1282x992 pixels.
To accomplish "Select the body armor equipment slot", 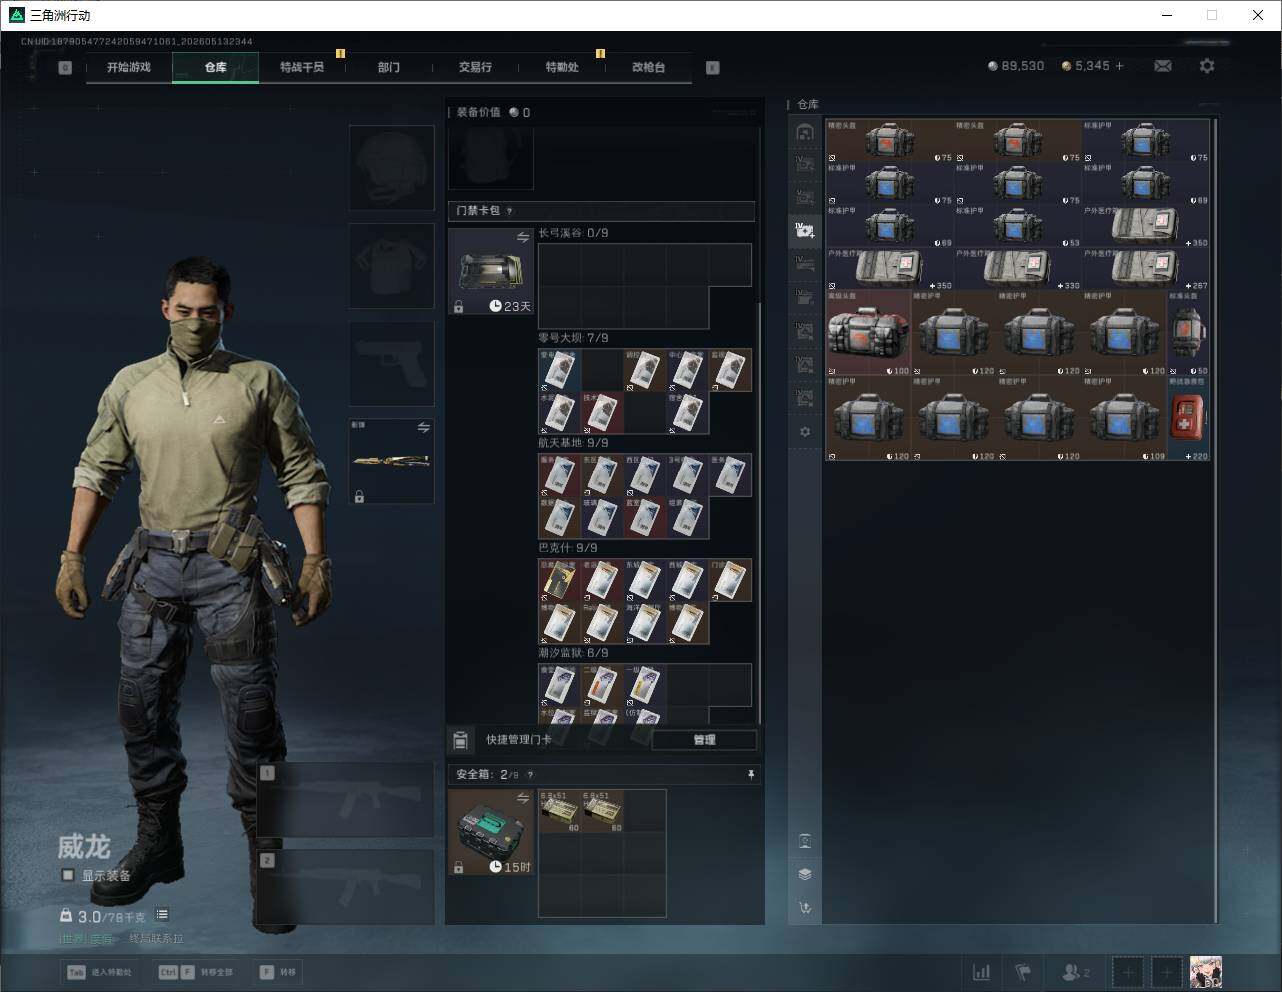I will coord(391,265).
